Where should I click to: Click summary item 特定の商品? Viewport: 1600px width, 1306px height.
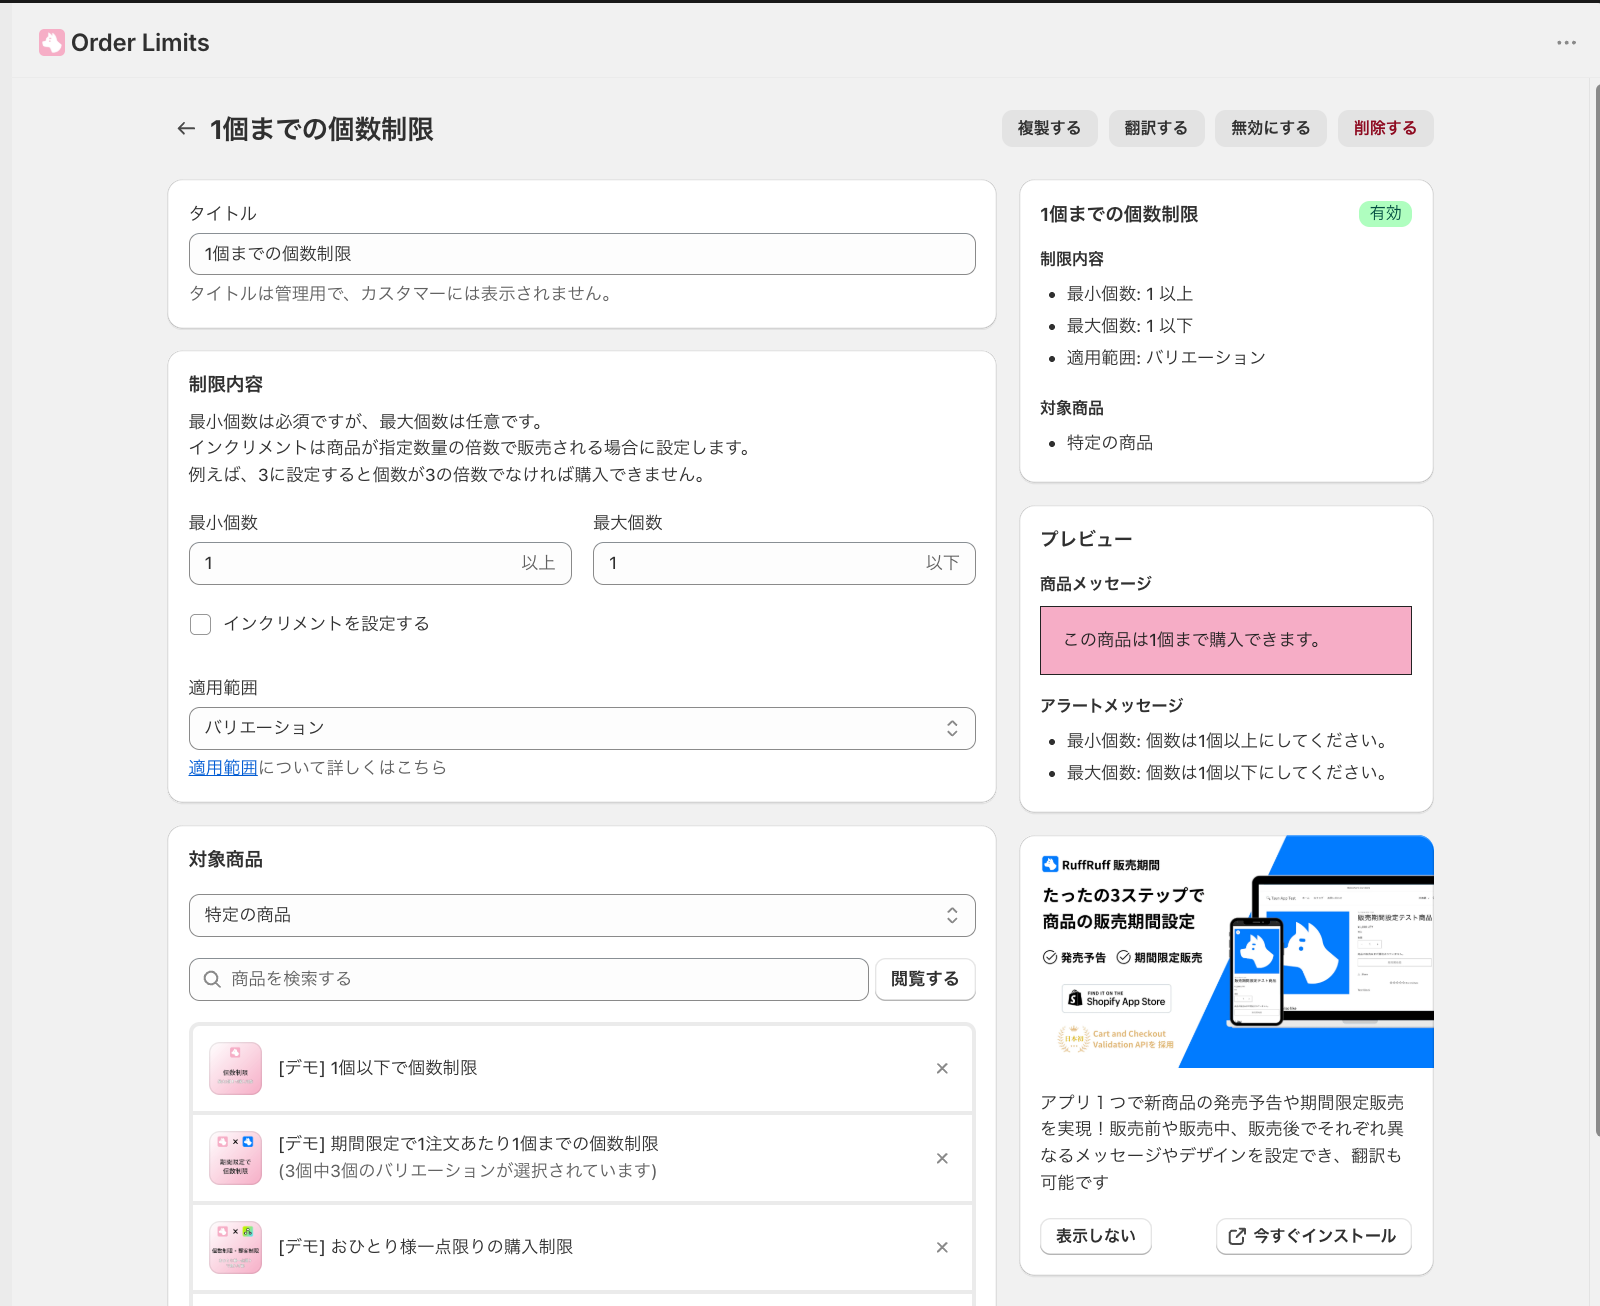(x=1110, y=443)
